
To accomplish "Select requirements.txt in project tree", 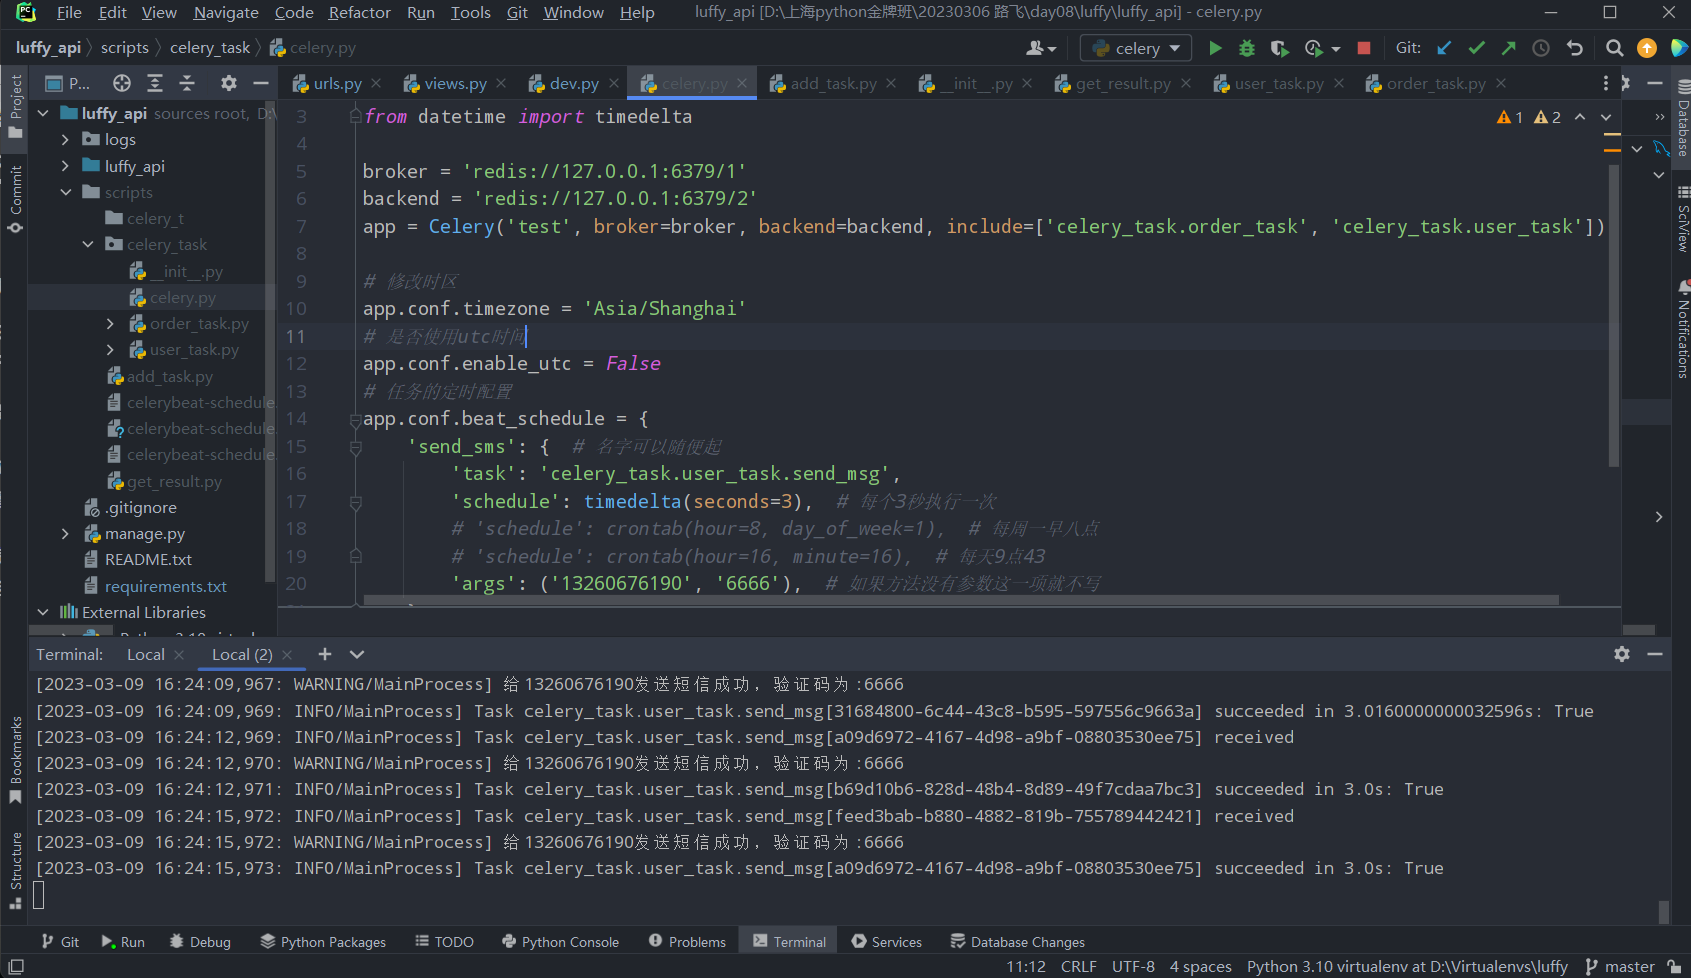I will (165, 586).
